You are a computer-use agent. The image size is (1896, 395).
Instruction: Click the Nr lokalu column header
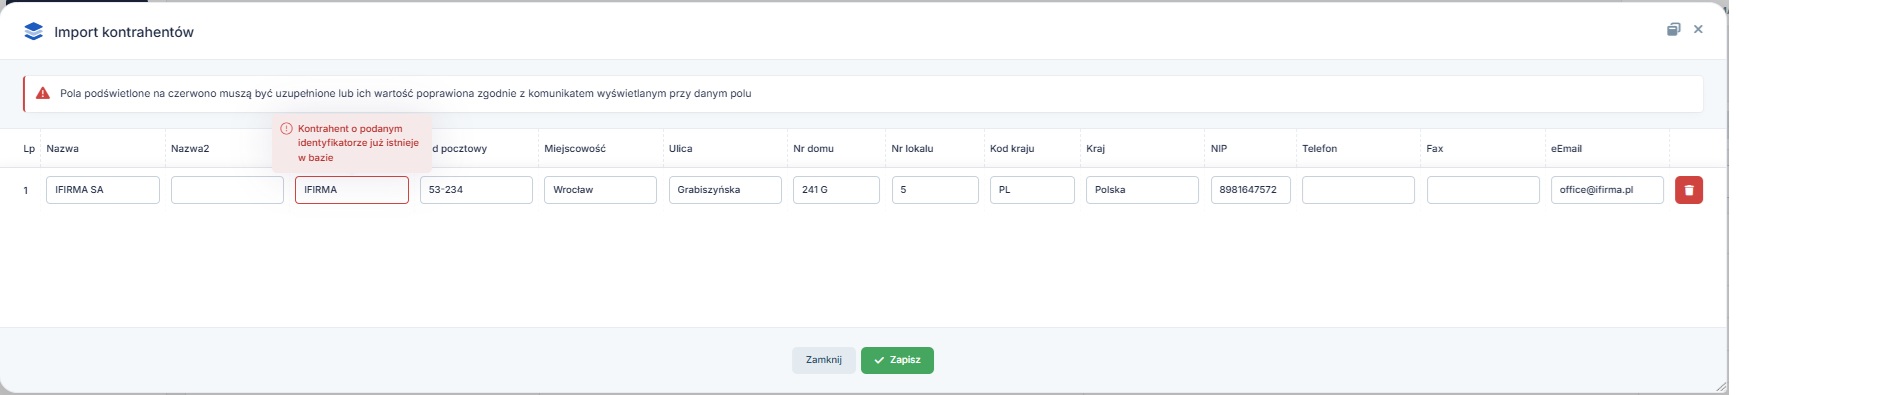(x=912, y=149)
